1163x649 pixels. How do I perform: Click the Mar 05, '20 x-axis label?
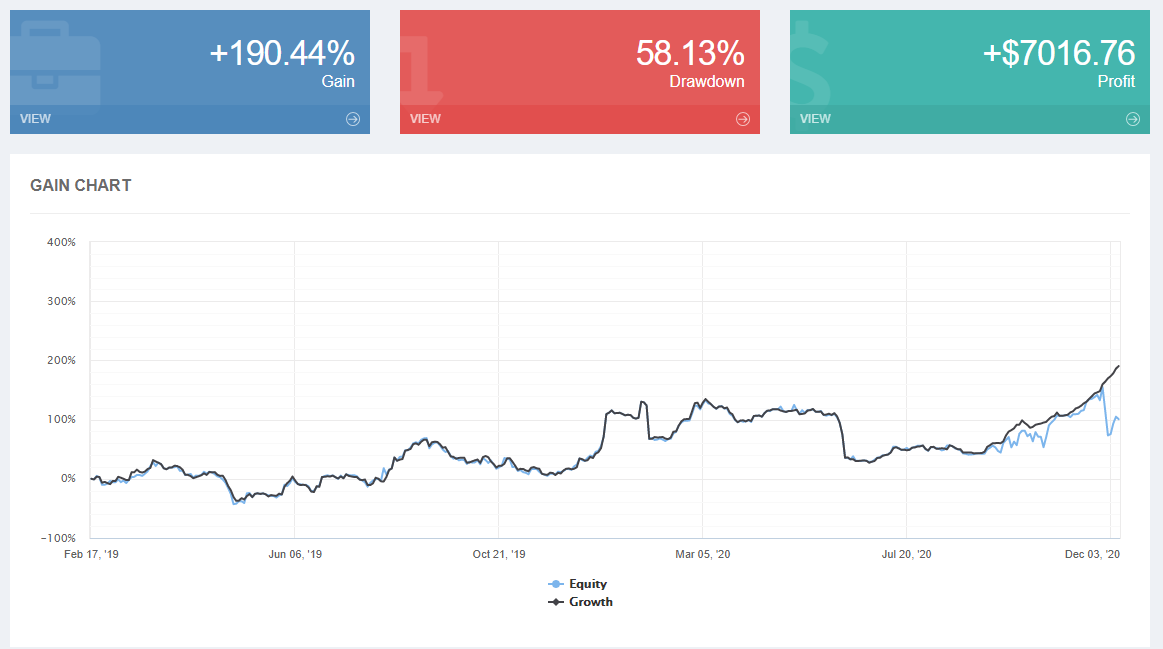(703, 554)
